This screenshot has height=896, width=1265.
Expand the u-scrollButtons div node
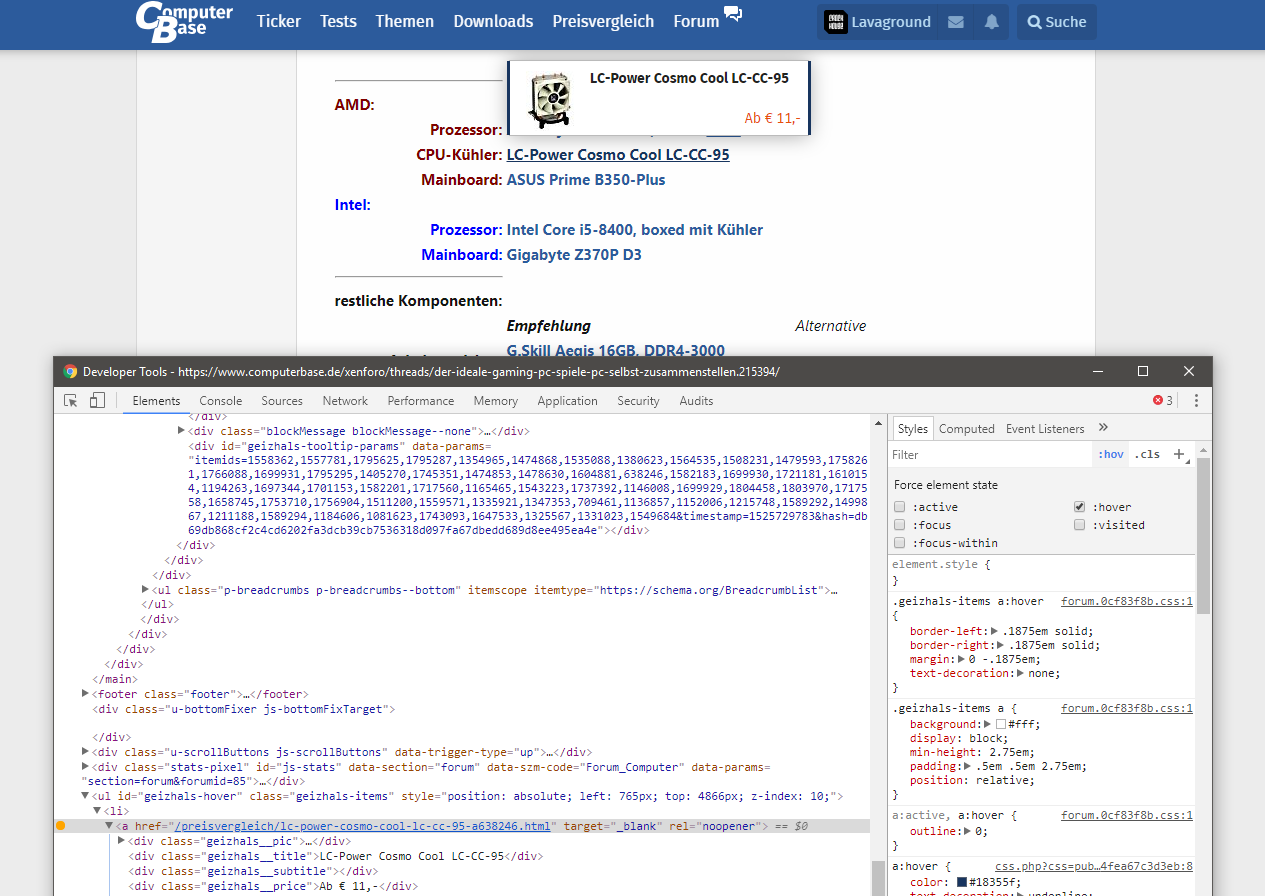tap(85, 751)
